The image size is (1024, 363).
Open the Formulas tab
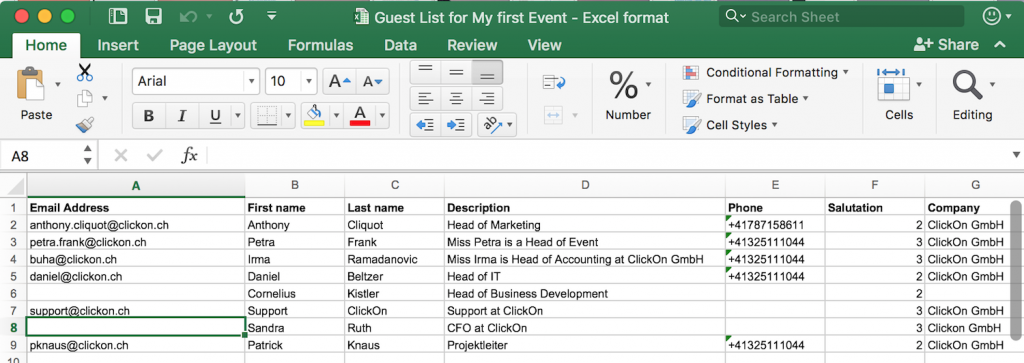[x=320, y=45]
